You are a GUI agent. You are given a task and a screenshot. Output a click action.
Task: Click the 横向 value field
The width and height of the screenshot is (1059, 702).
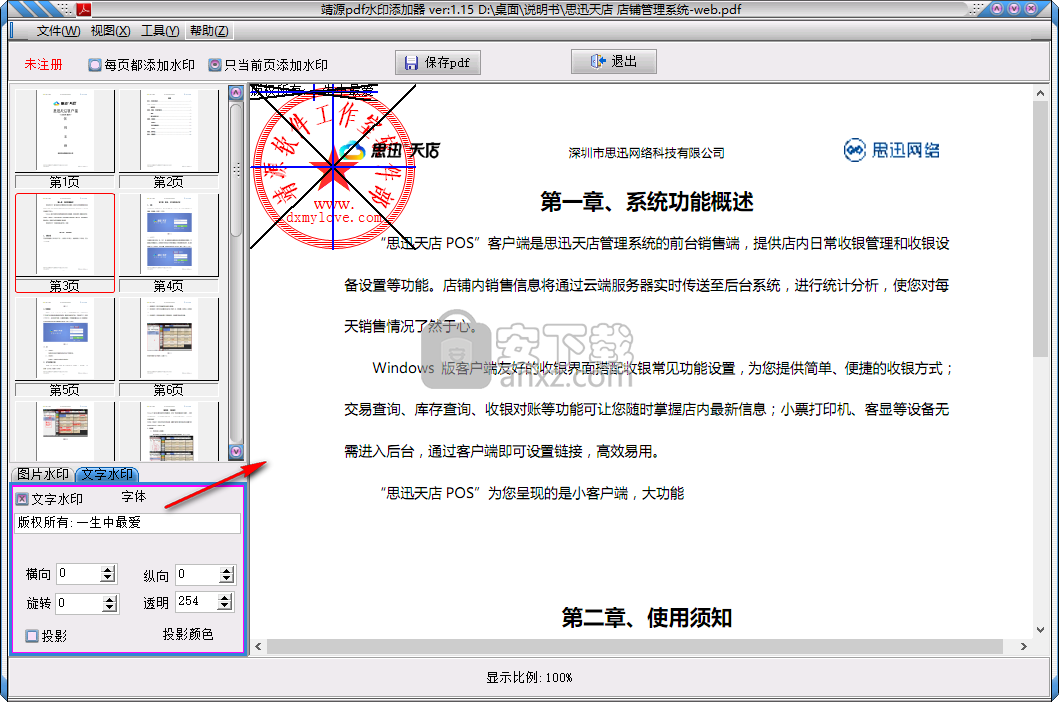[79, 574]
